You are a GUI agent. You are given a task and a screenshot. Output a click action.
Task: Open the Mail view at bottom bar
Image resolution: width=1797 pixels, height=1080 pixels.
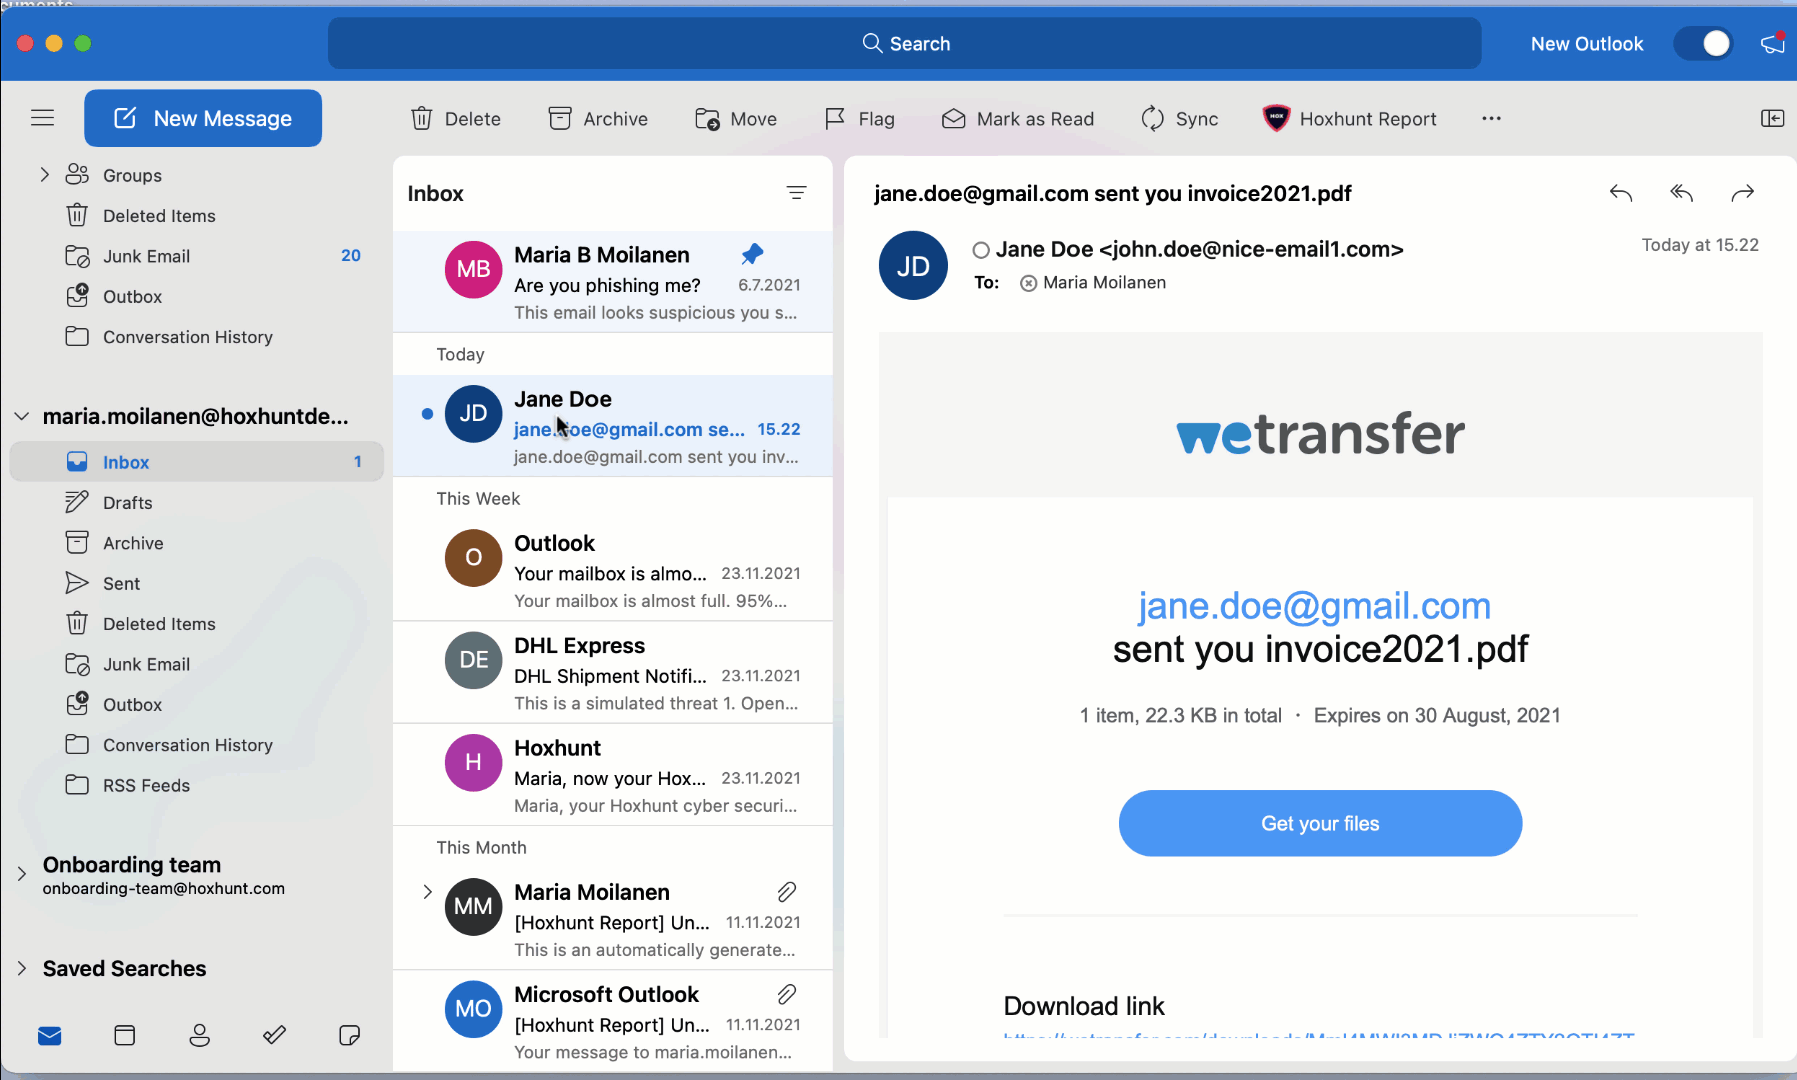[50, 1036]
